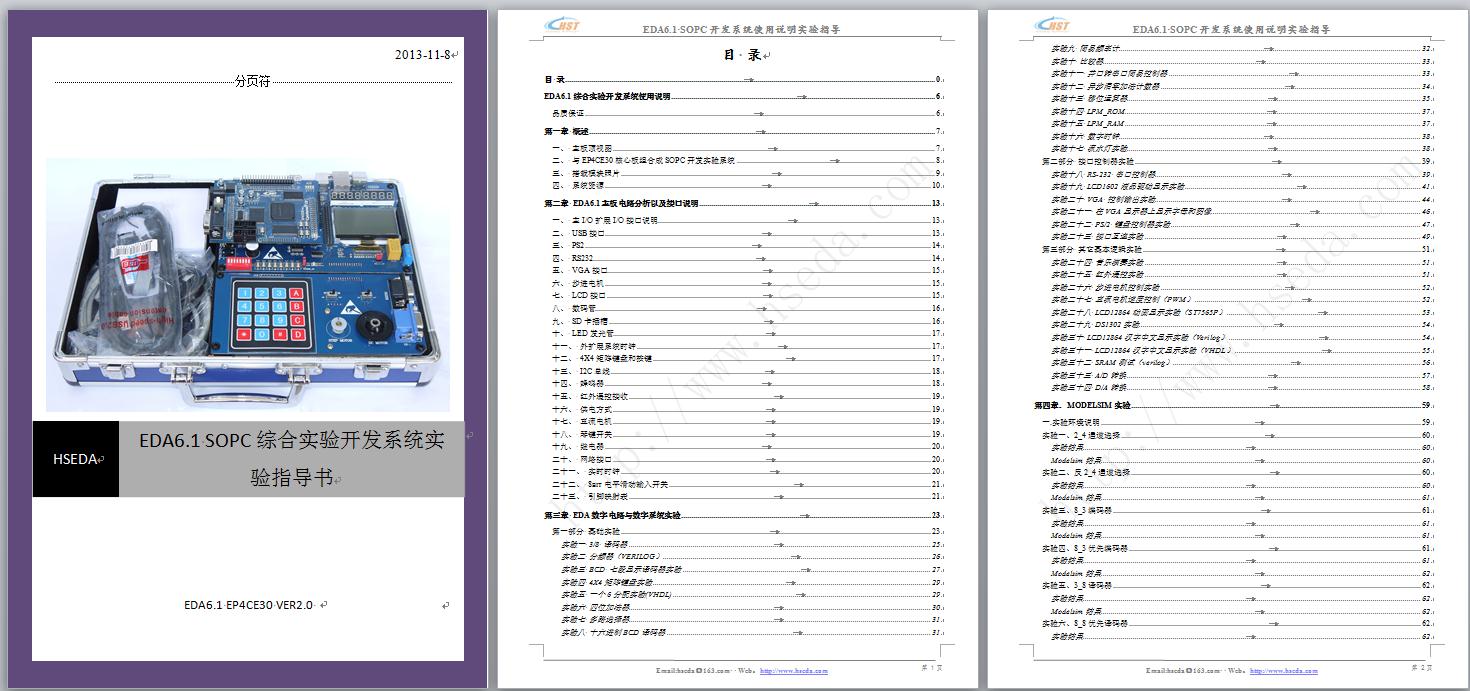This screenshot has width=1470, height=691.
Task: Click the "第 1 页" page number in footer
Action: click(930, 666)
